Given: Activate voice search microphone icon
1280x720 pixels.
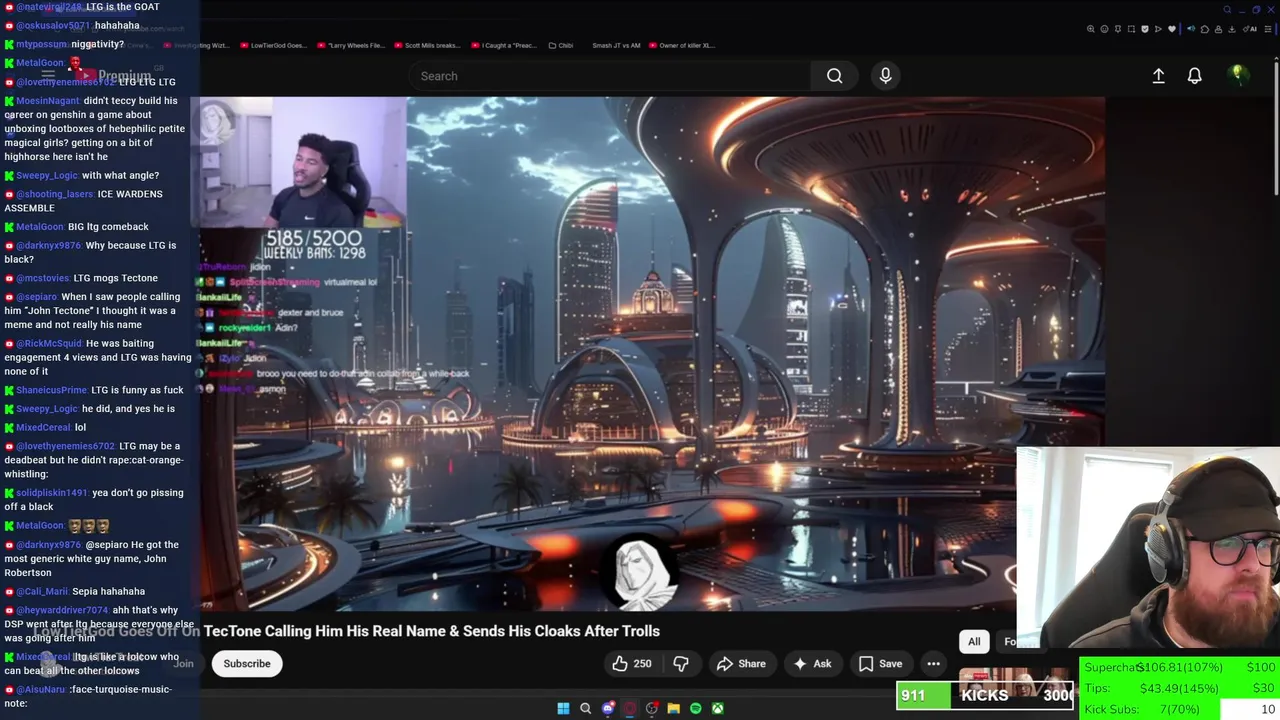Looking at the screenshot, I should (885, 76).
